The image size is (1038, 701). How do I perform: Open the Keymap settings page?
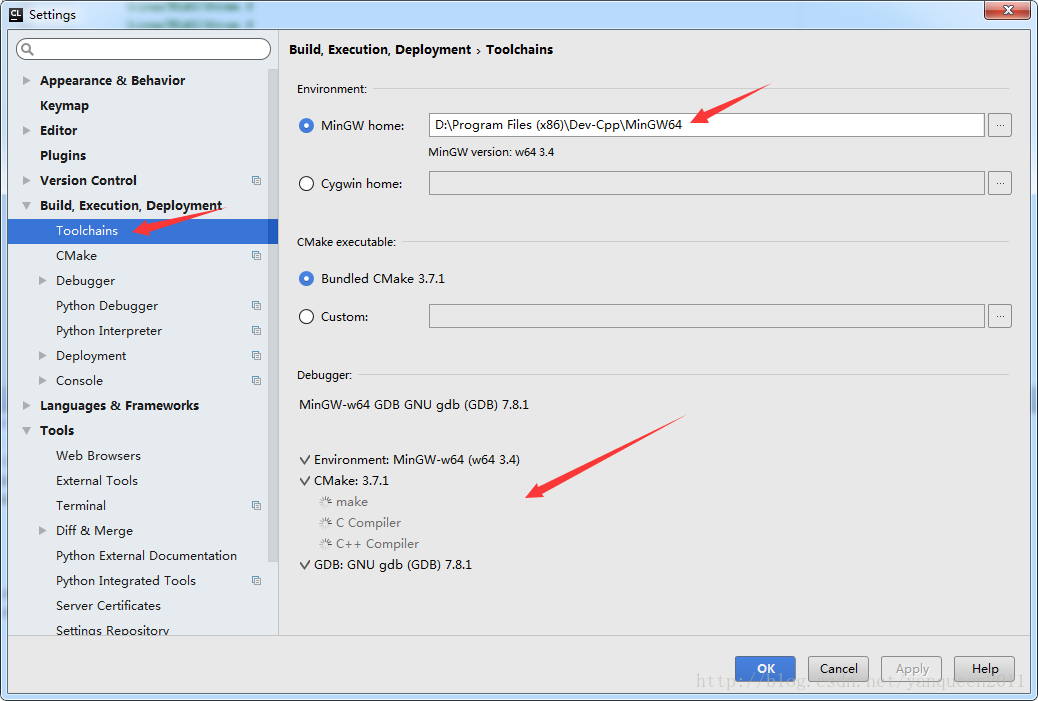point(64,106)
